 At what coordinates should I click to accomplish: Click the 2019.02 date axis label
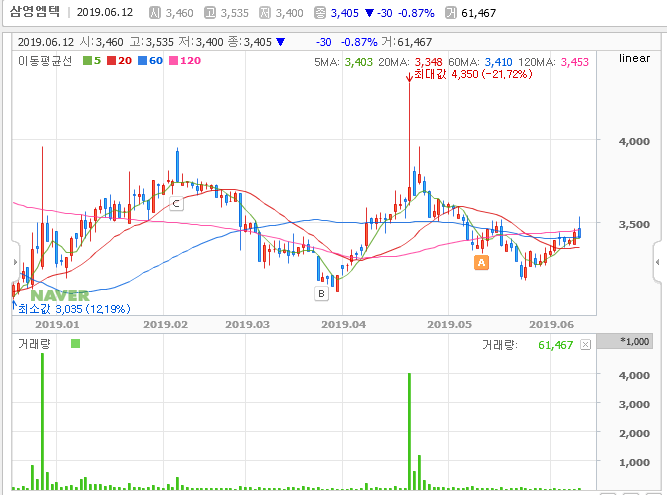[x=165, y=324]
